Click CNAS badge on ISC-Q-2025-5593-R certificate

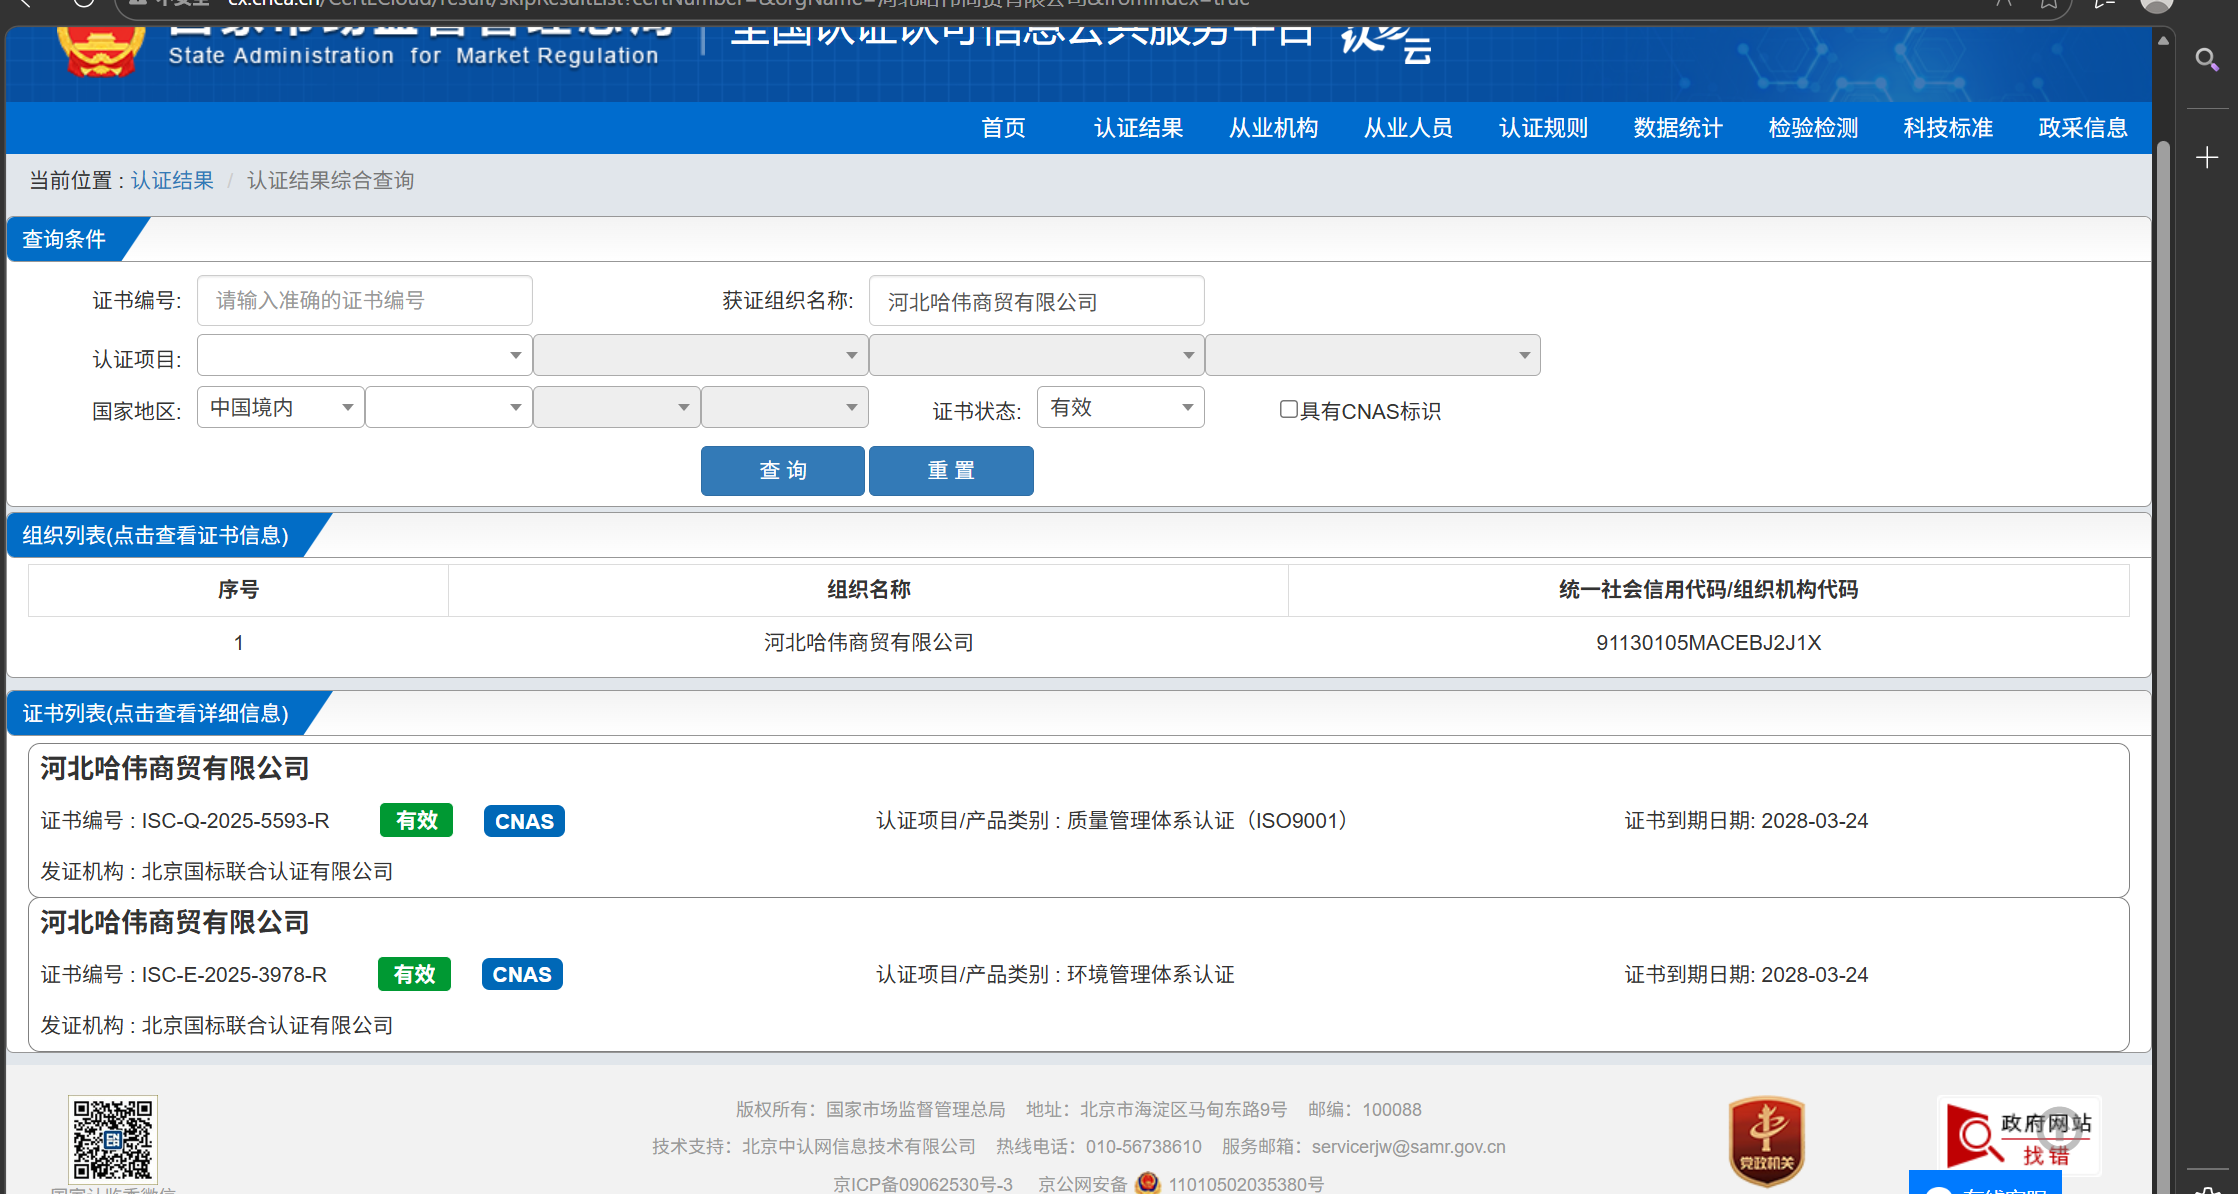[524, 821]
